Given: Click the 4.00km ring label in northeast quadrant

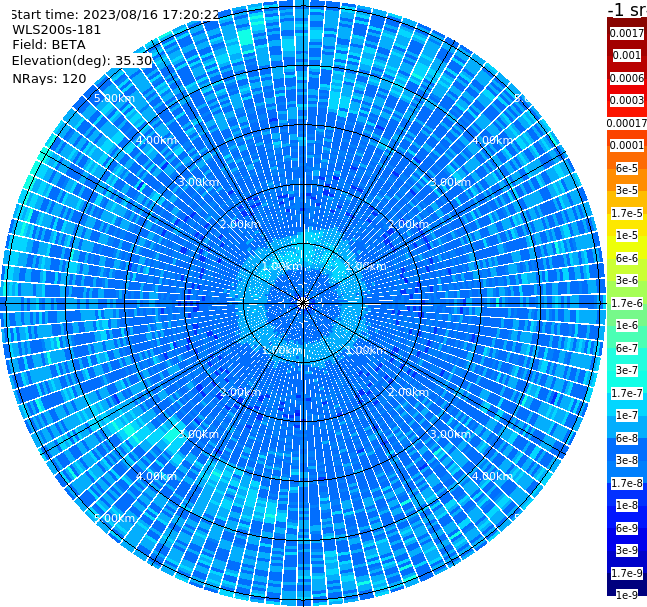Looking at the screenshot, I should [492, 140].
